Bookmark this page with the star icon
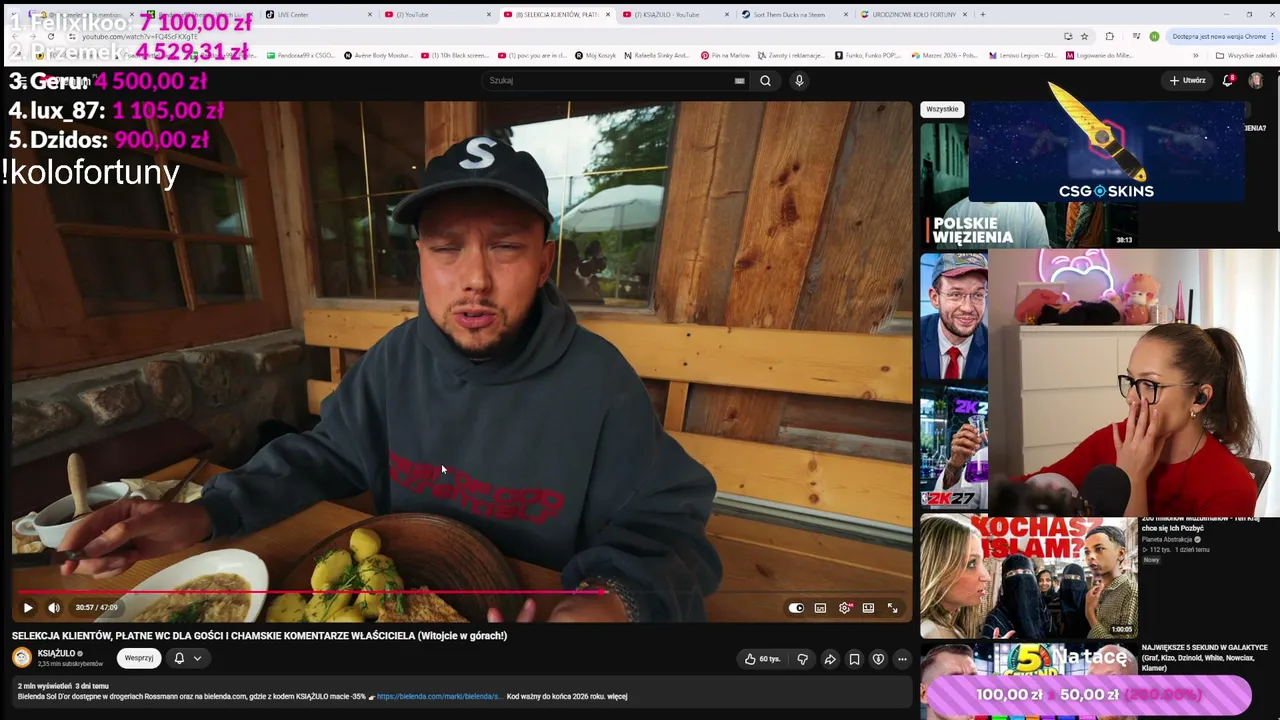The width and height of the screenshot is (1280, 720). [x=1085, y=36]
